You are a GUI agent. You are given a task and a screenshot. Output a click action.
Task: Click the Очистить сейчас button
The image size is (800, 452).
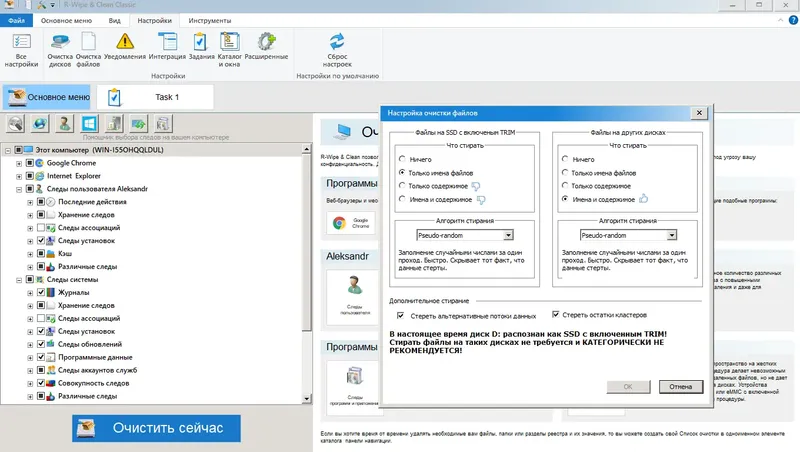coord(157,428)
